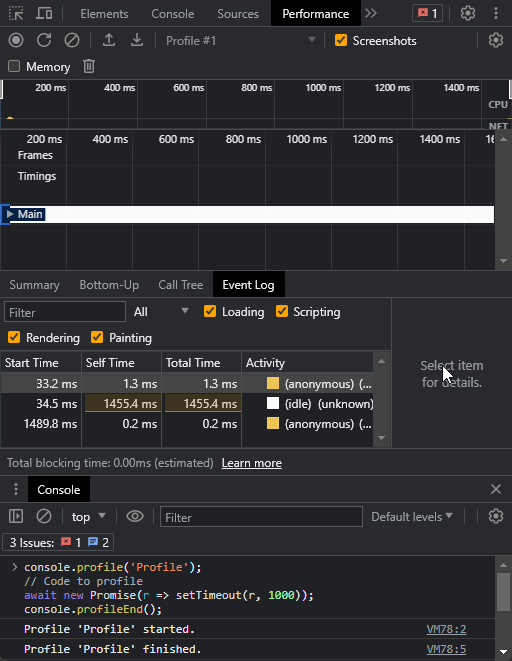Viewport: 512px width, 661px height.
Task: Open the issues counter badge showing 1
Action: pyautogui.click(x=427, y=13)
